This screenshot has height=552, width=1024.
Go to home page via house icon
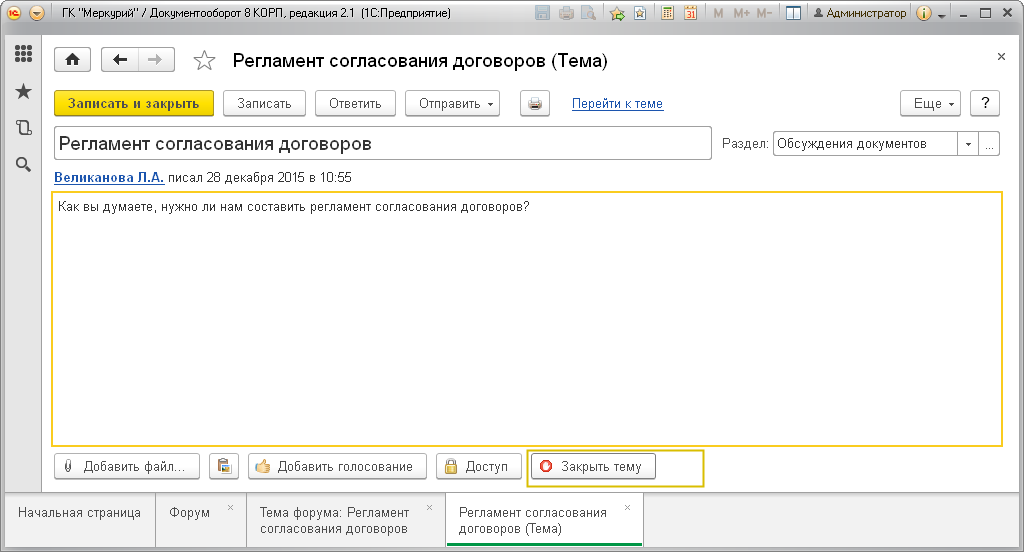tap(72, 60)
